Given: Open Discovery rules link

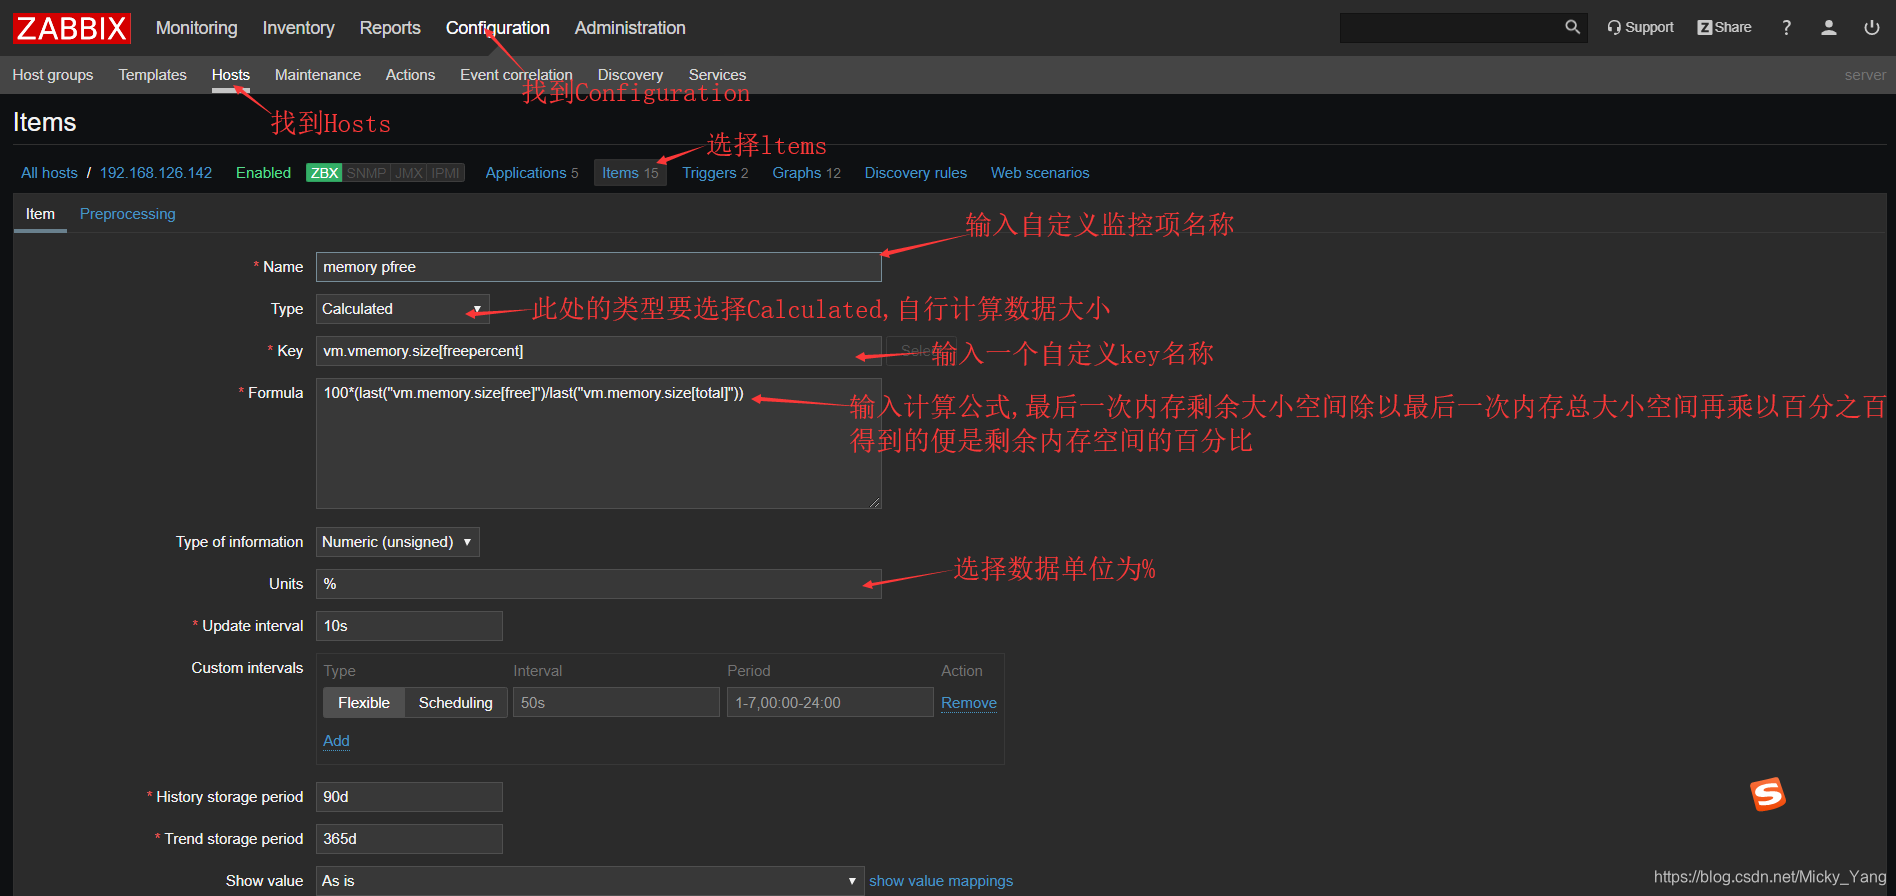Looking at the screenshot, I should coord(916,173).
